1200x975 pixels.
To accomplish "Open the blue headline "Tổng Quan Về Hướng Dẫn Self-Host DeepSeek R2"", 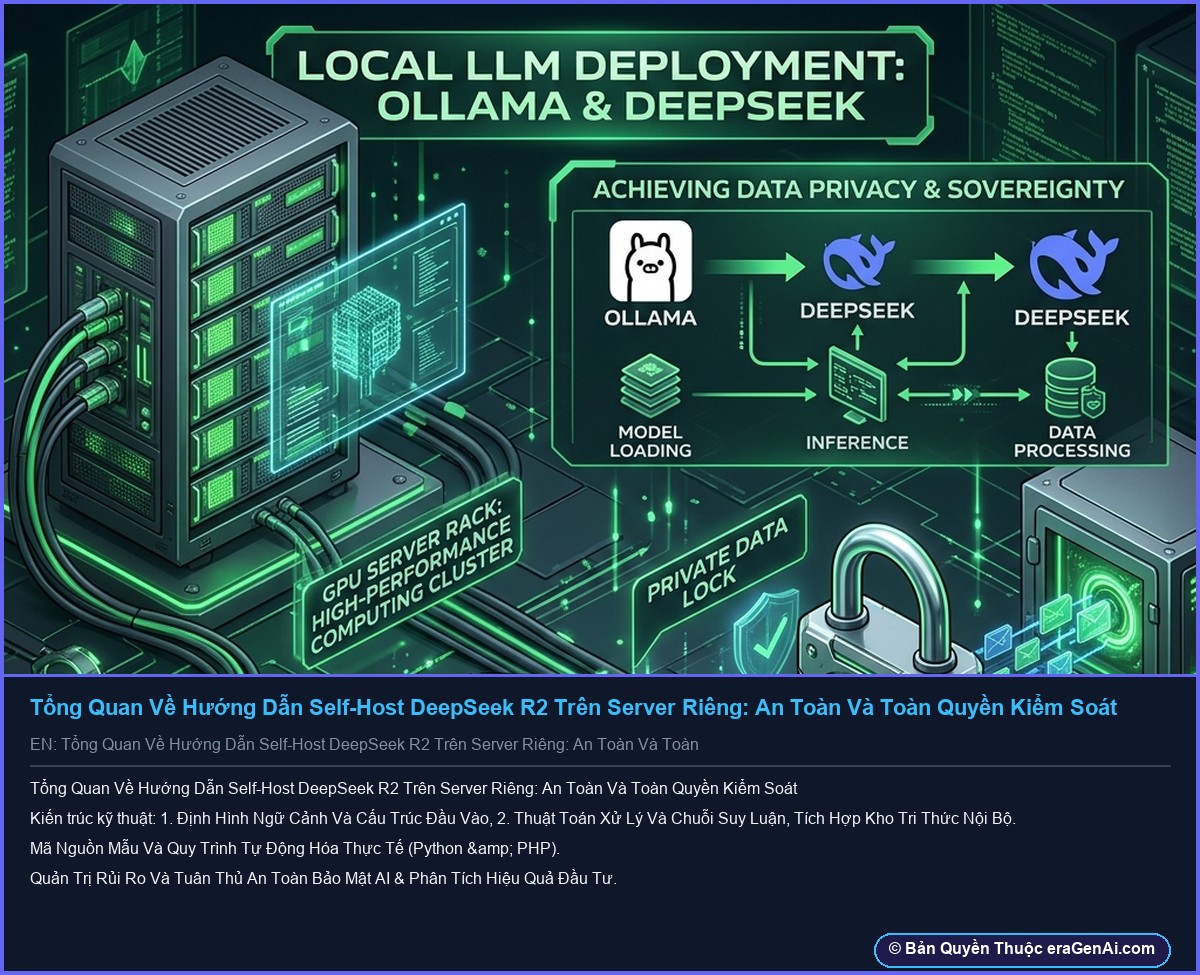I will pyautogui.click(x=573, y=707).
